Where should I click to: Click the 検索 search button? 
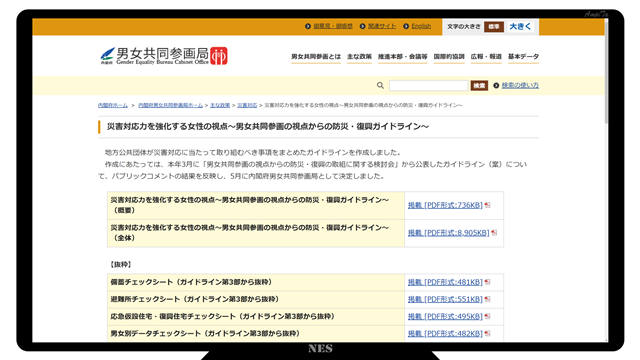(479, 85)
